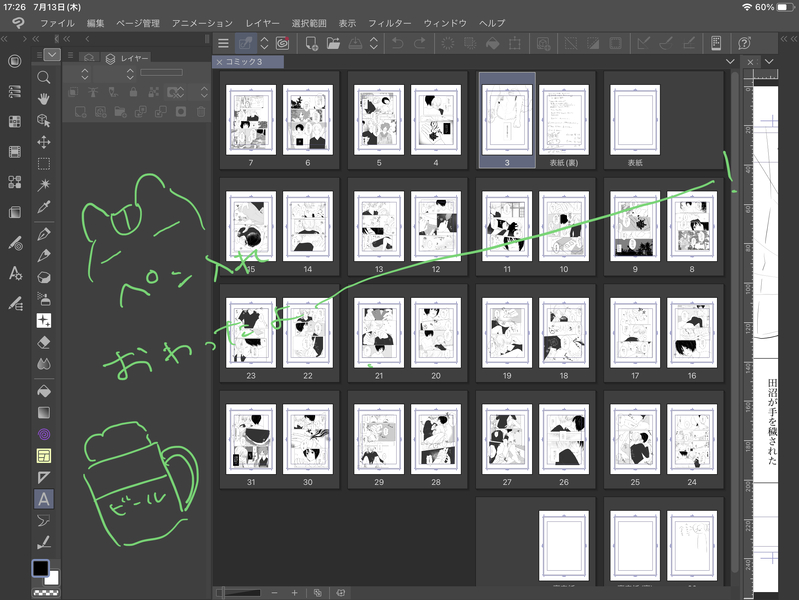Open the 編集 menu
Viewport: 799px width, 600px height.
[x=95, y=23]
